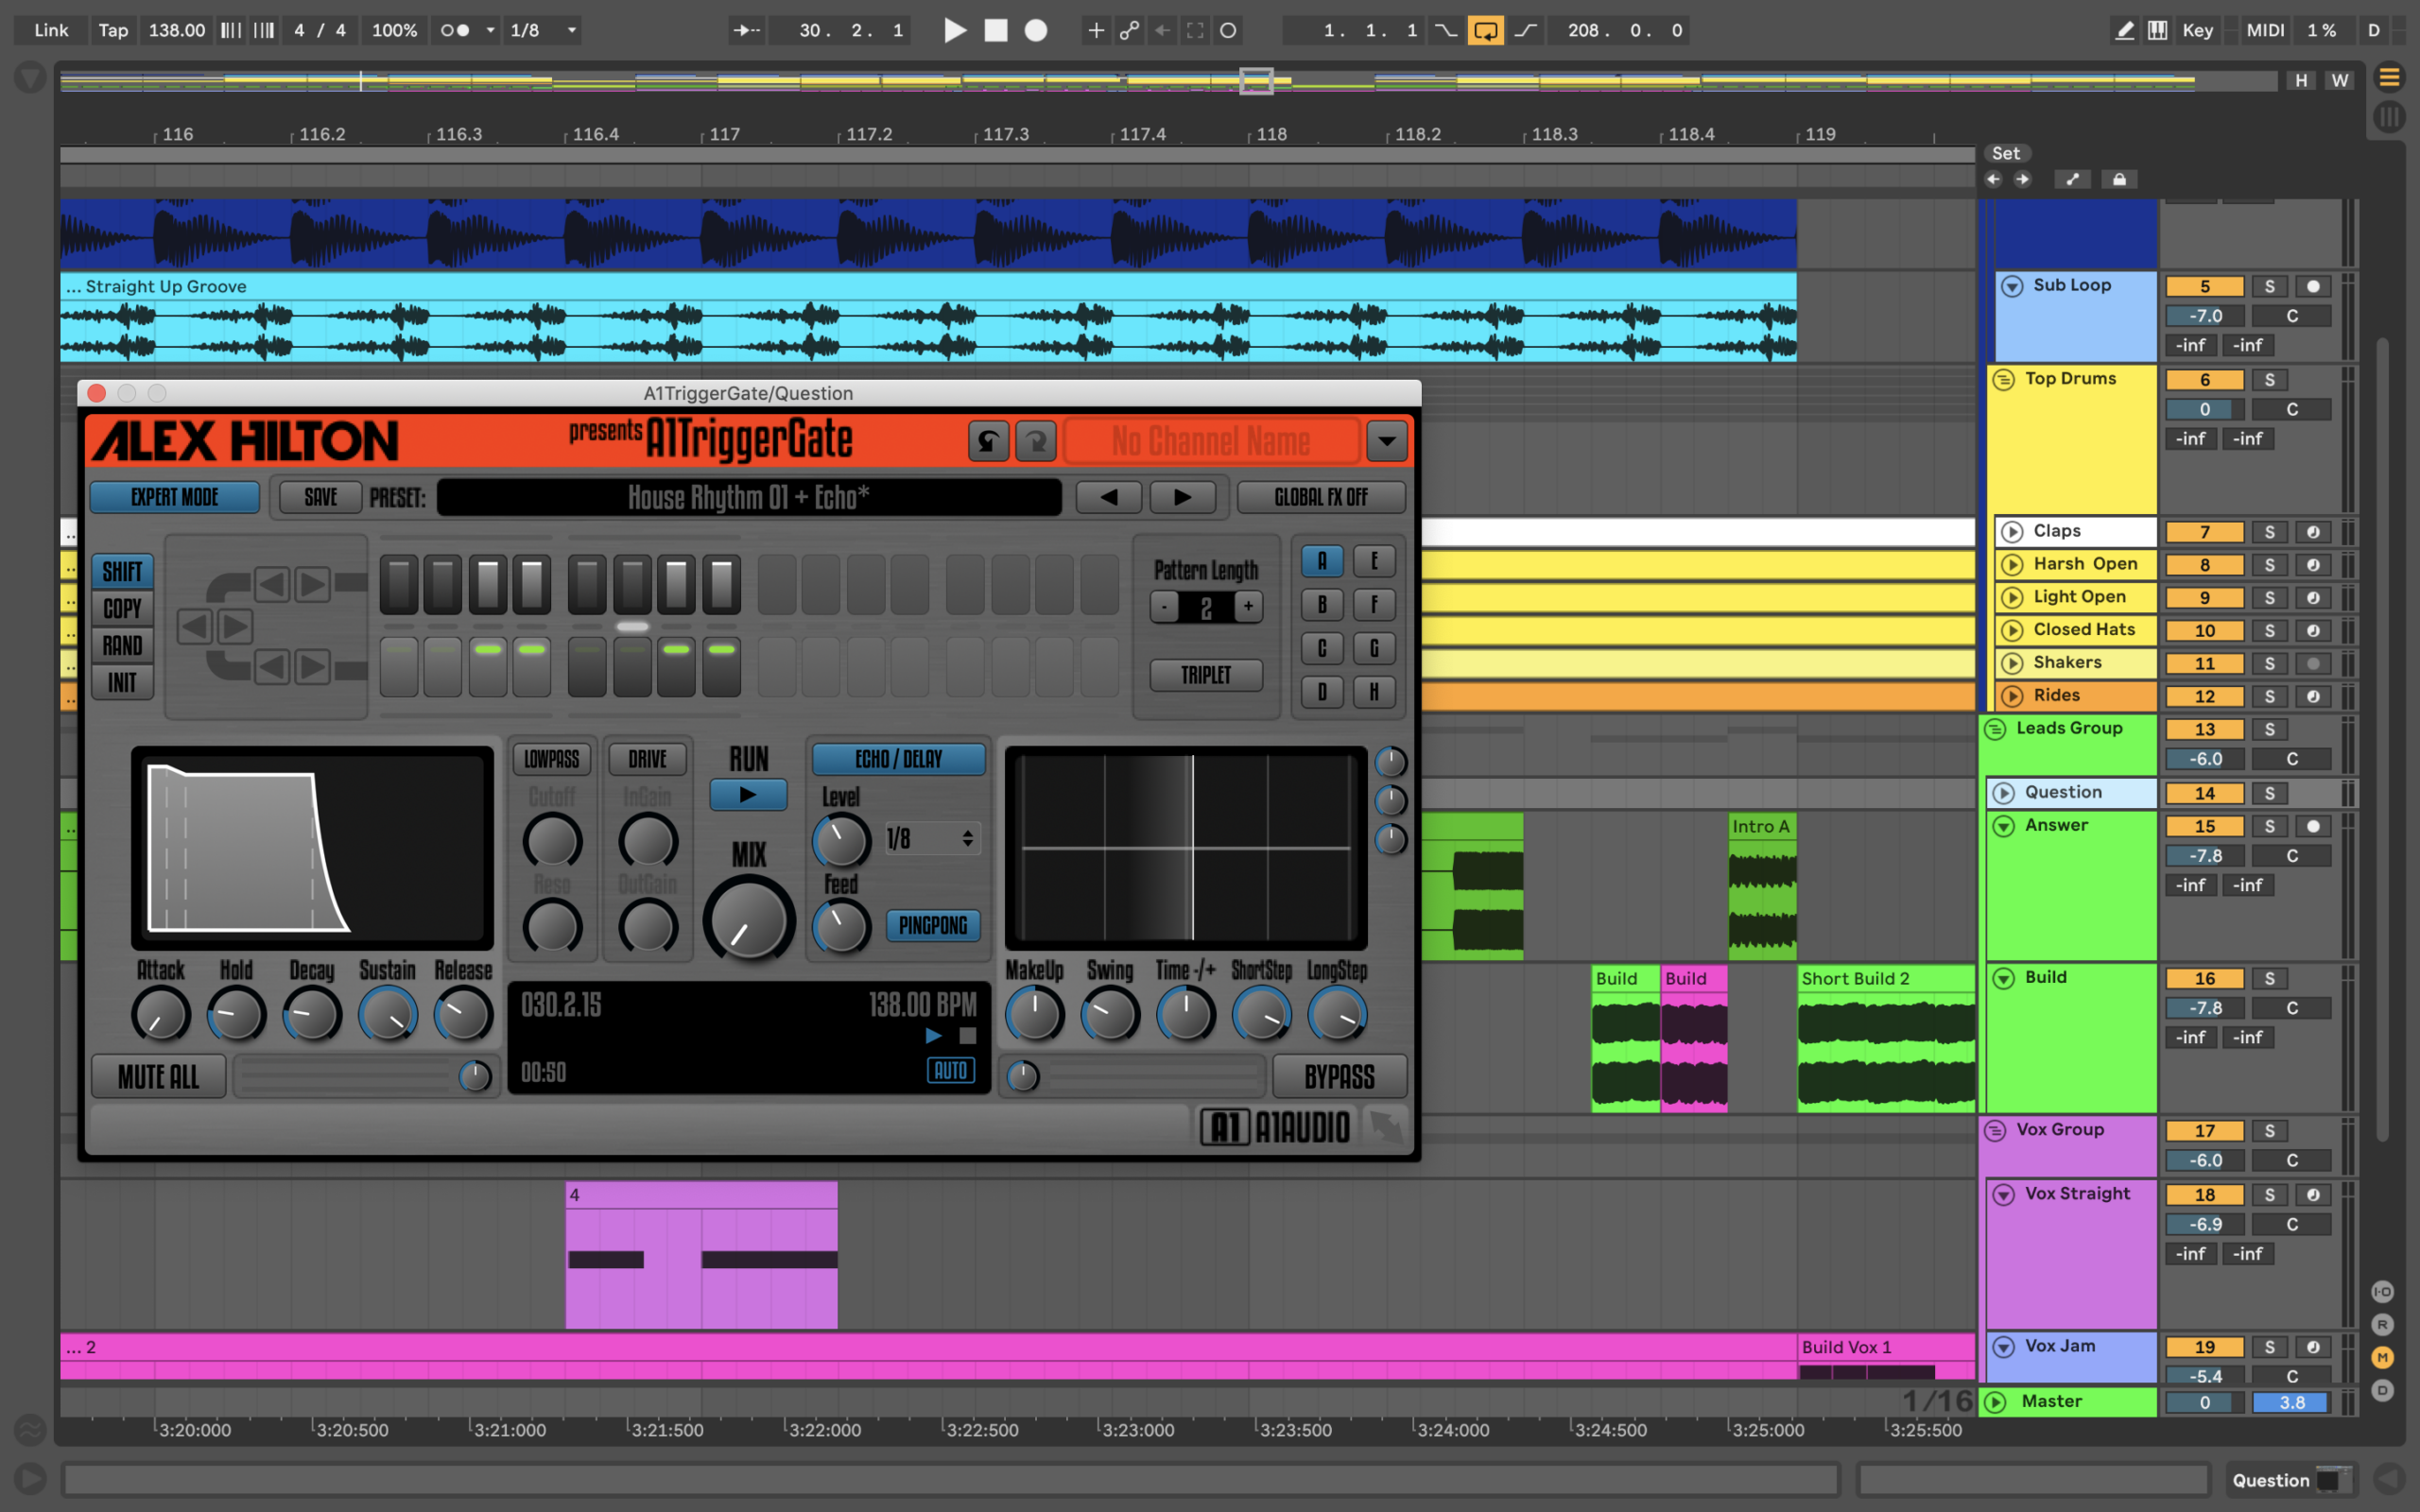Click the lock icon under Set
2420x1512 pixels.
click(x=2119, y=179)
